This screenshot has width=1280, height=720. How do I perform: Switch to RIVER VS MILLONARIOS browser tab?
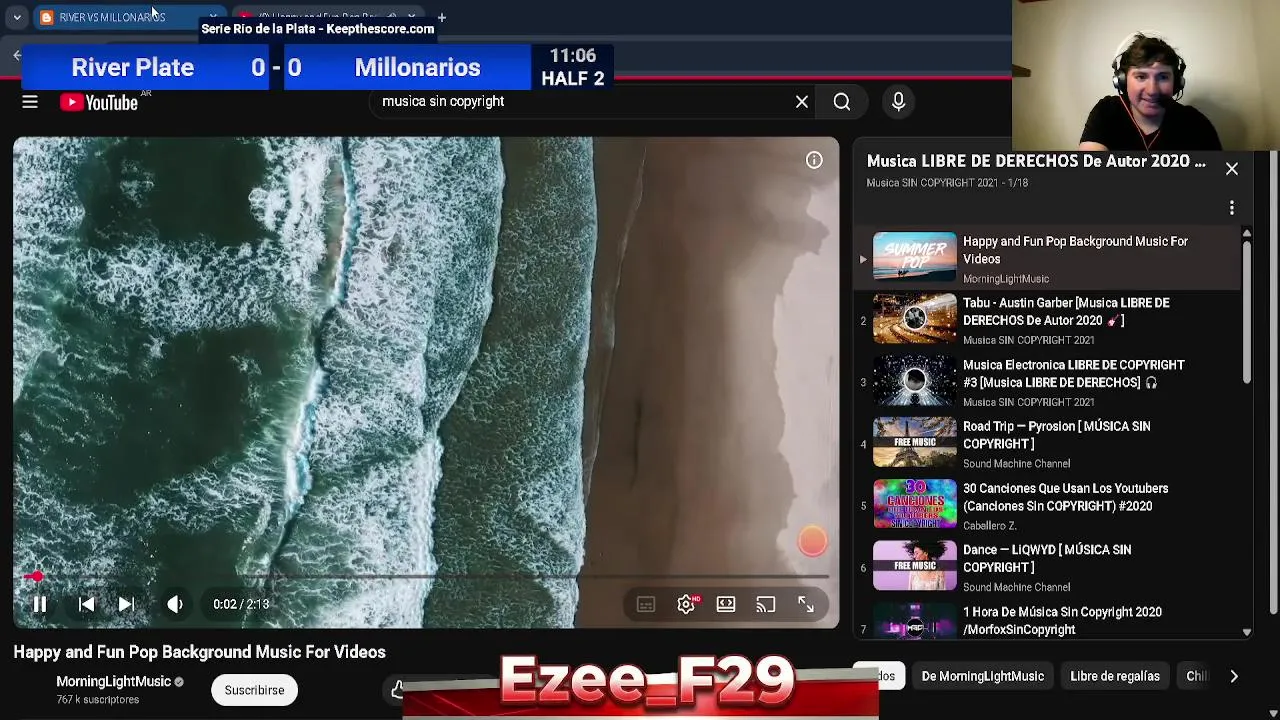(x=128, y=17)
